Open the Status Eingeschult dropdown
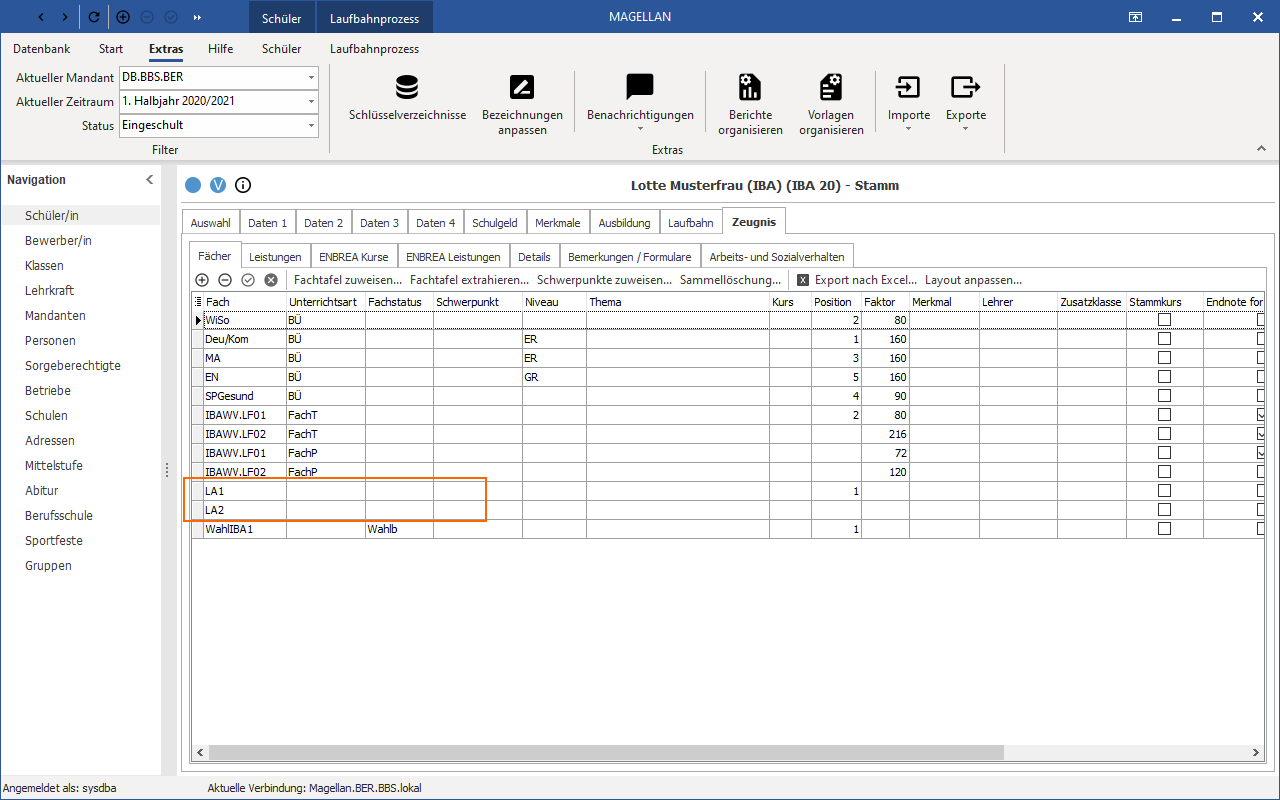Screen dimensions: 1280x800 (x=311, y=125)
